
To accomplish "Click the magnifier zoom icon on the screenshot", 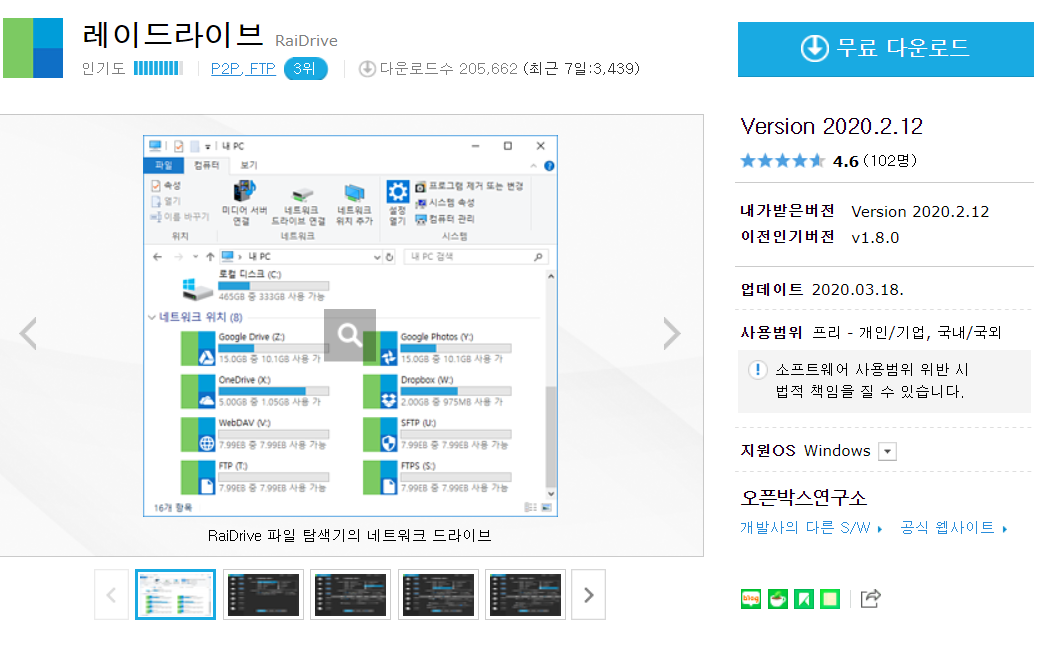I will pos(350,335).
